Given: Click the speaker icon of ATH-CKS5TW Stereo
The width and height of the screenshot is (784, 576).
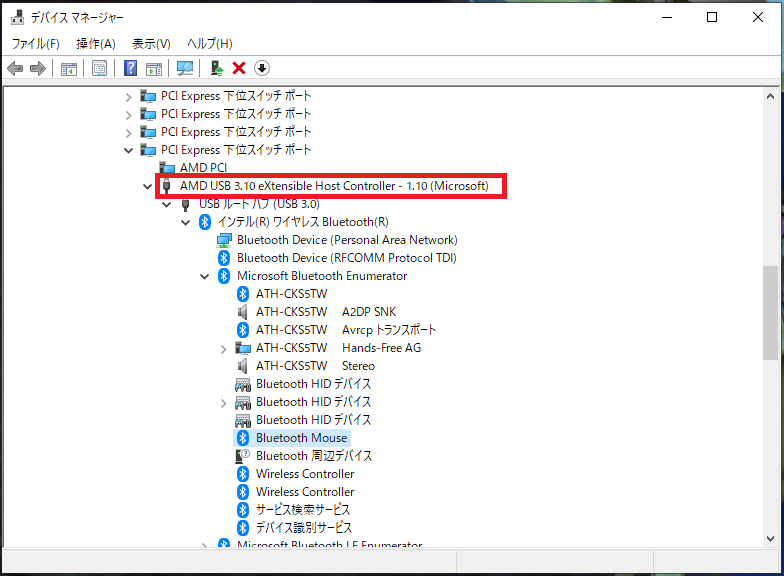Looking at the screenshot, I should 242,366.
